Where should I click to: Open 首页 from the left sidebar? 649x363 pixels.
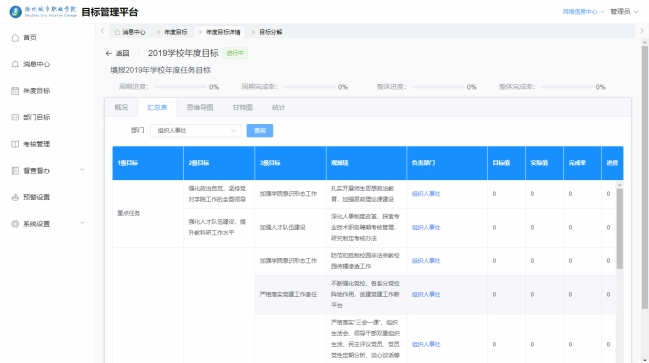30,38
